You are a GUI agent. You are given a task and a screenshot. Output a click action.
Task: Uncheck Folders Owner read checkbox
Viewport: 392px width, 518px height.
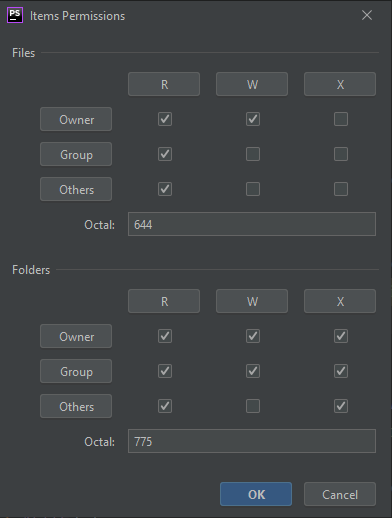[165, 336]
